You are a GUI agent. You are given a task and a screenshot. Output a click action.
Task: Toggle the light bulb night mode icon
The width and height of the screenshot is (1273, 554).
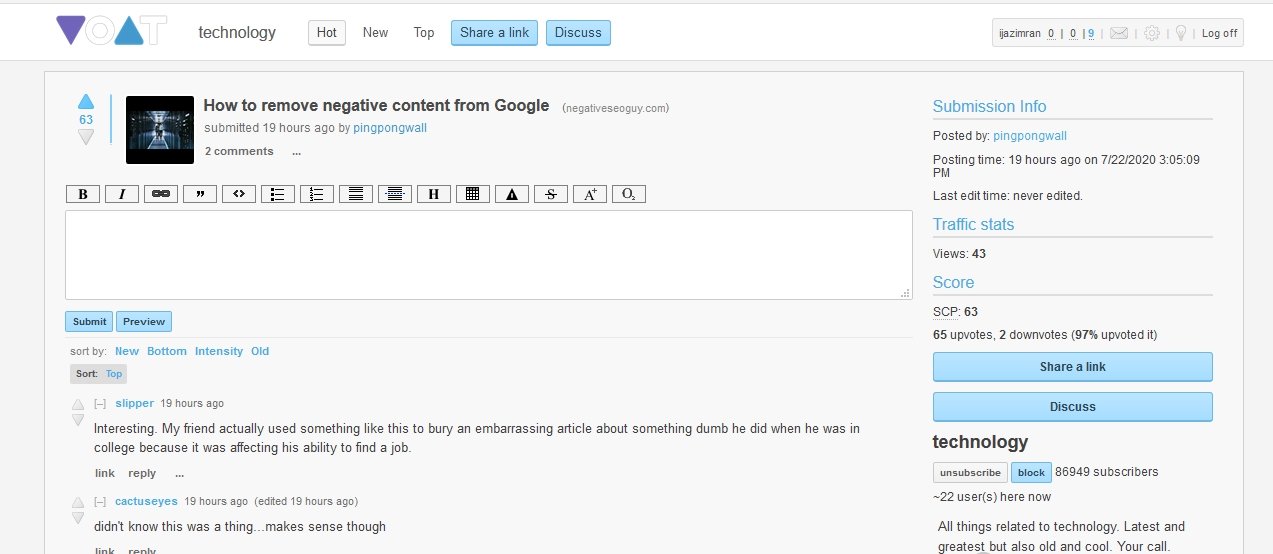(1180, 33)
